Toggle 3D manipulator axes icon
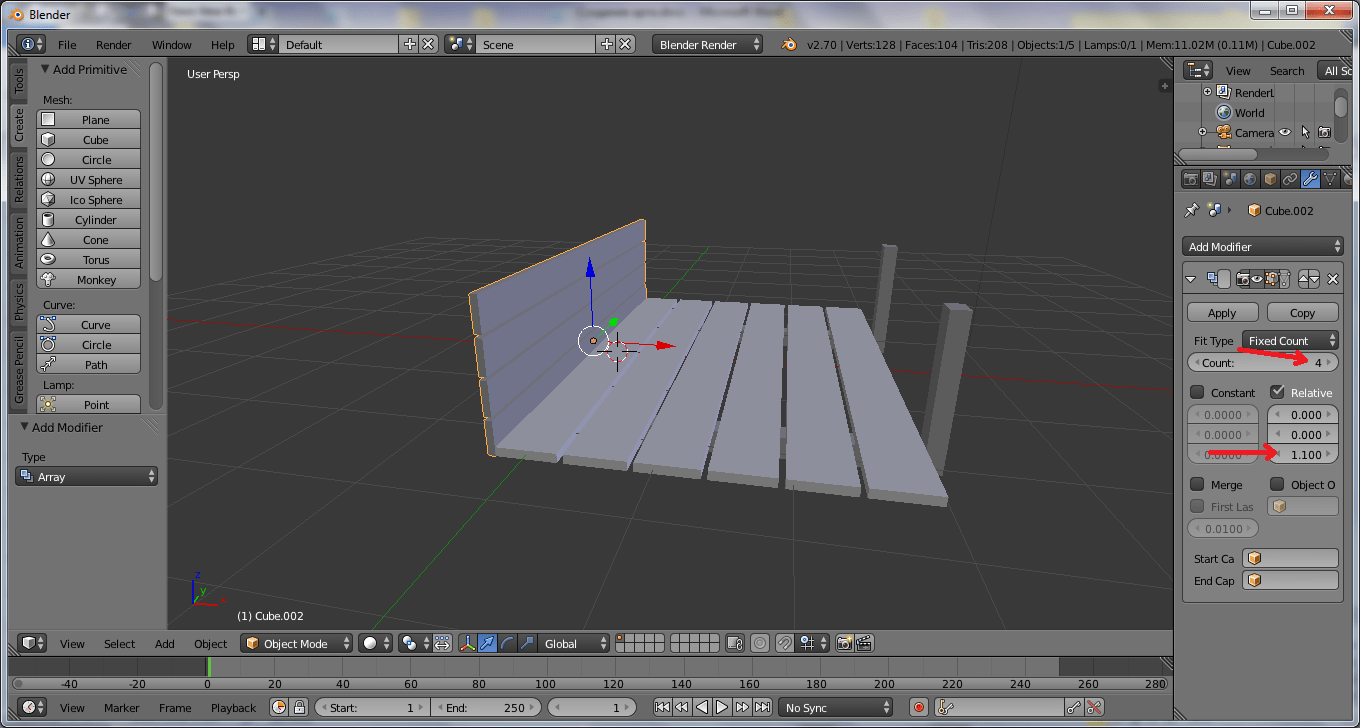The height and width of the screenshot is (728, 1360). pyautogui.click(x=467, y=643)
